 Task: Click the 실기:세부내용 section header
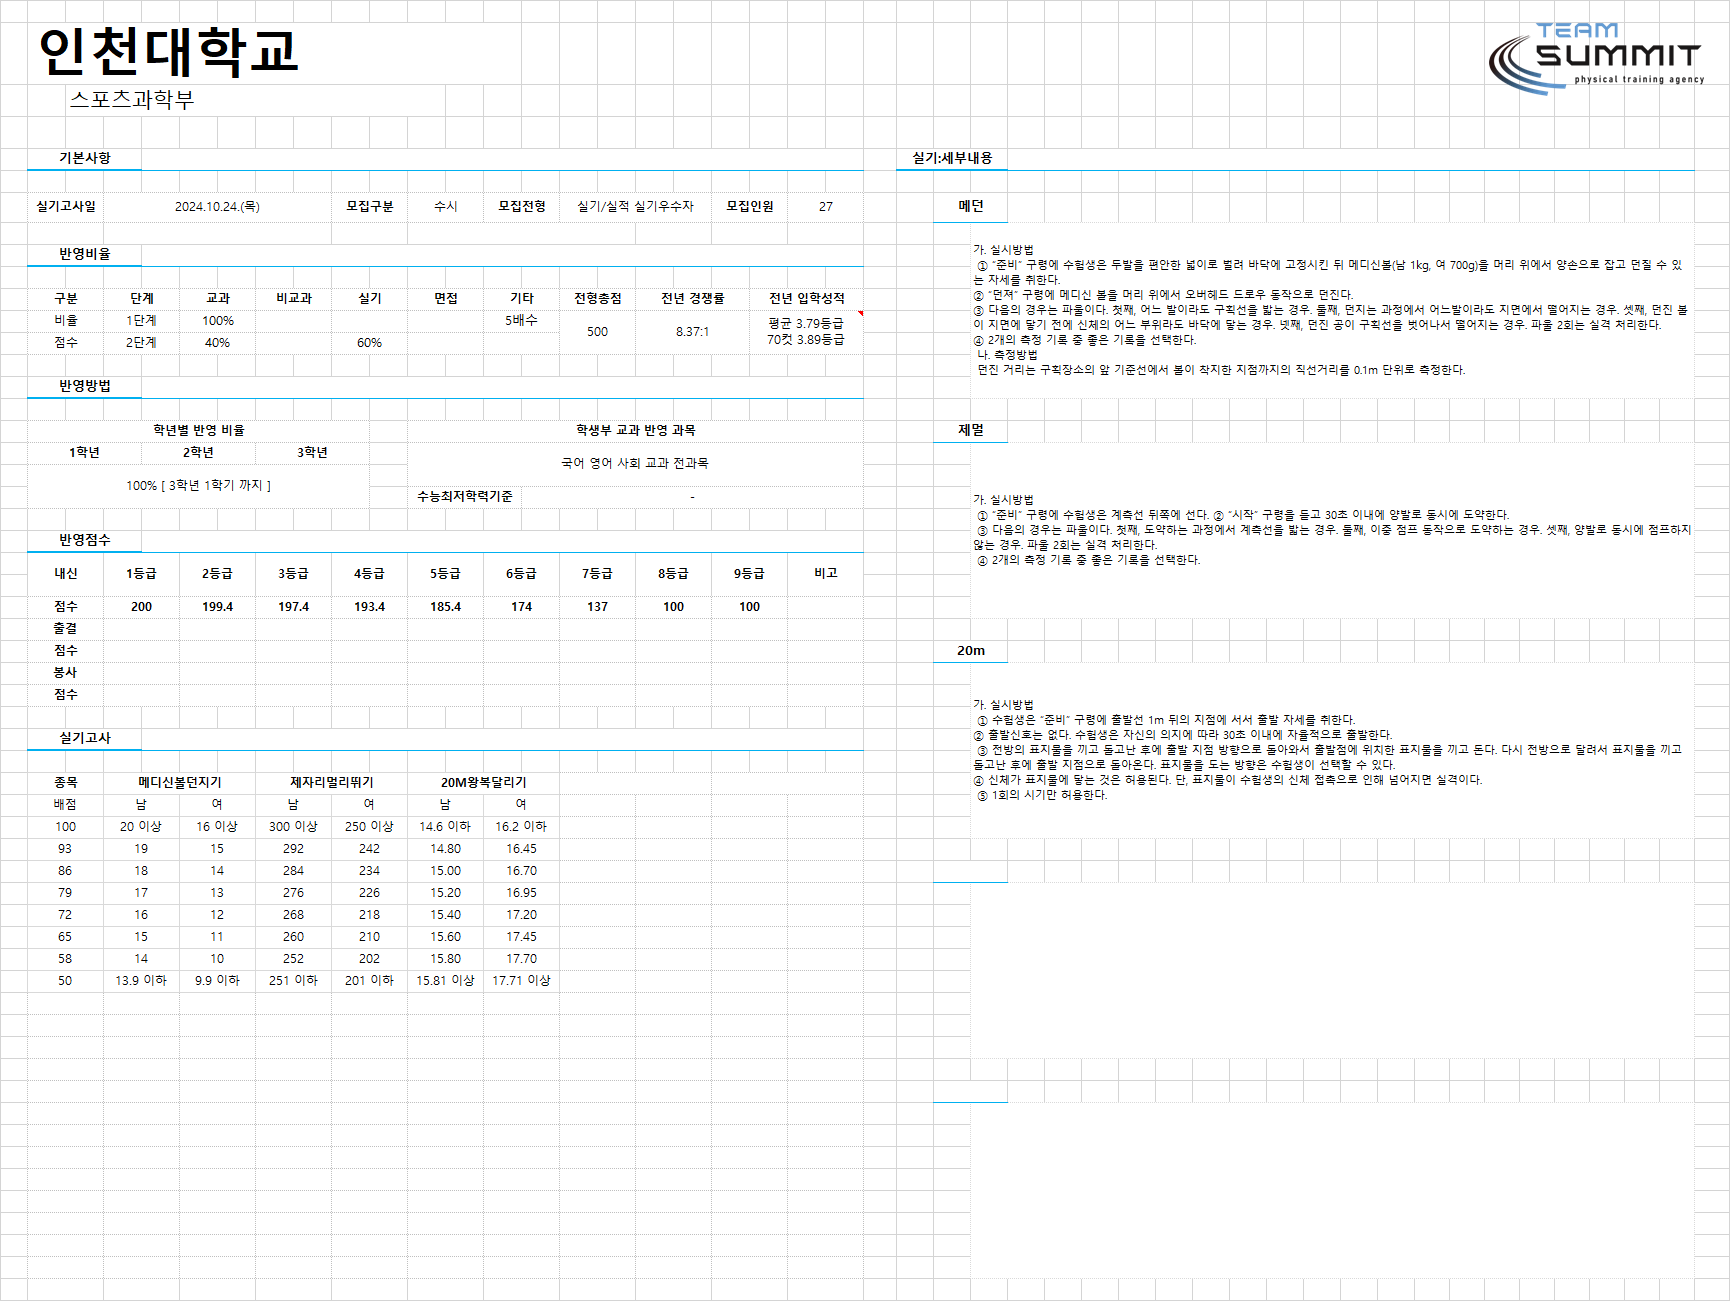click(952, 158)
